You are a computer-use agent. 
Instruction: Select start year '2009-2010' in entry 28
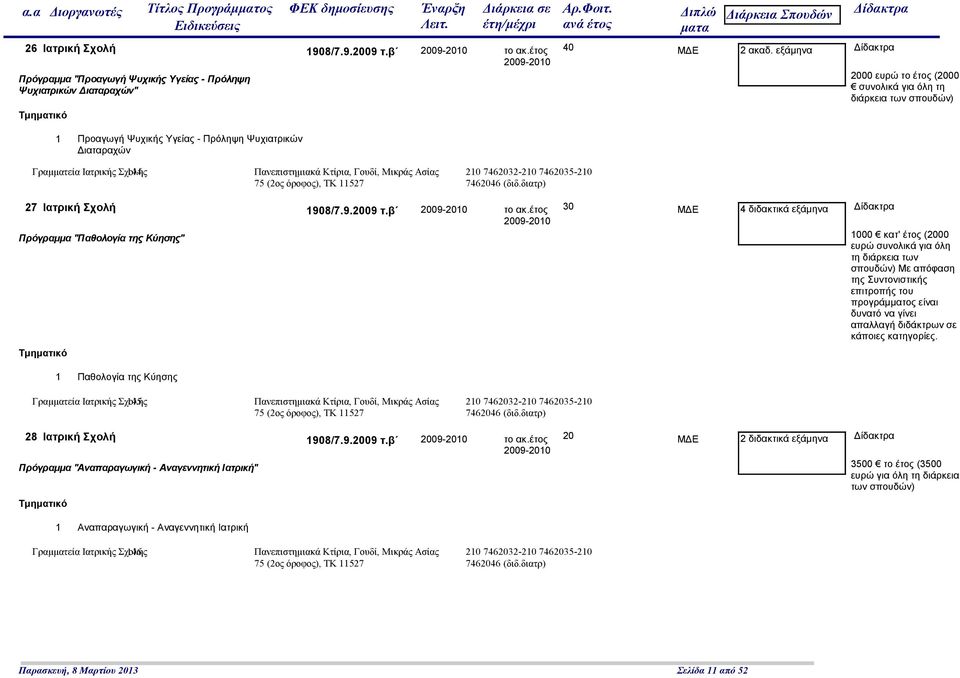coord(443,439)
